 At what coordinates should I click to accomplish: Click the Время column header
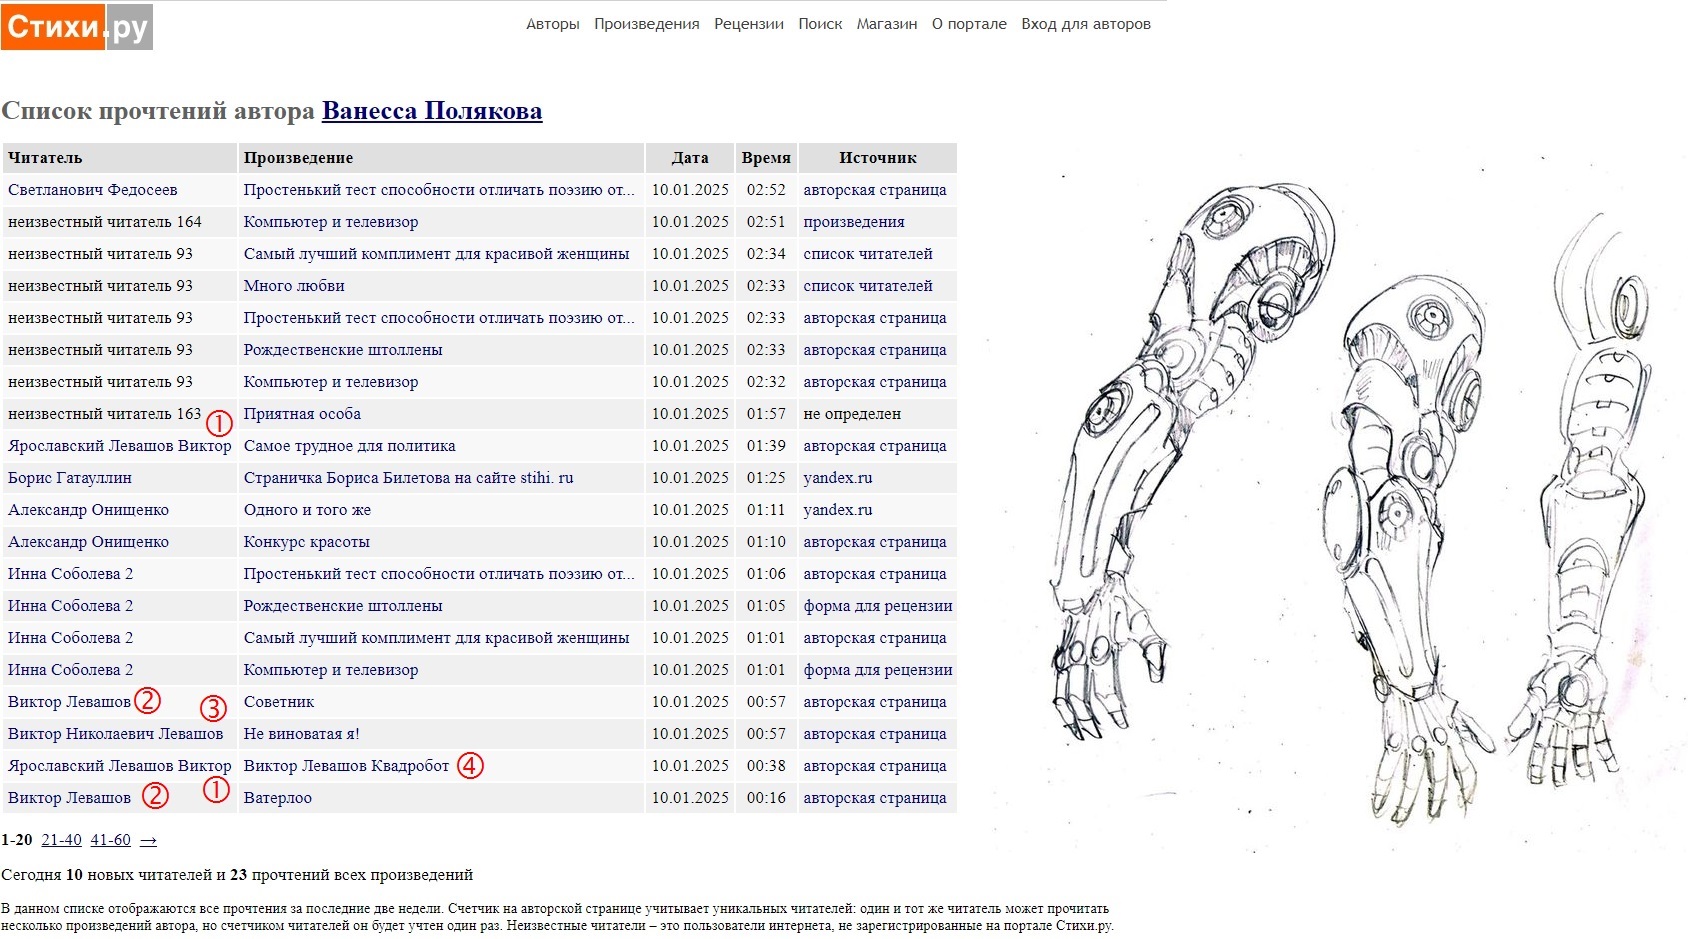(x=766, y=158)
